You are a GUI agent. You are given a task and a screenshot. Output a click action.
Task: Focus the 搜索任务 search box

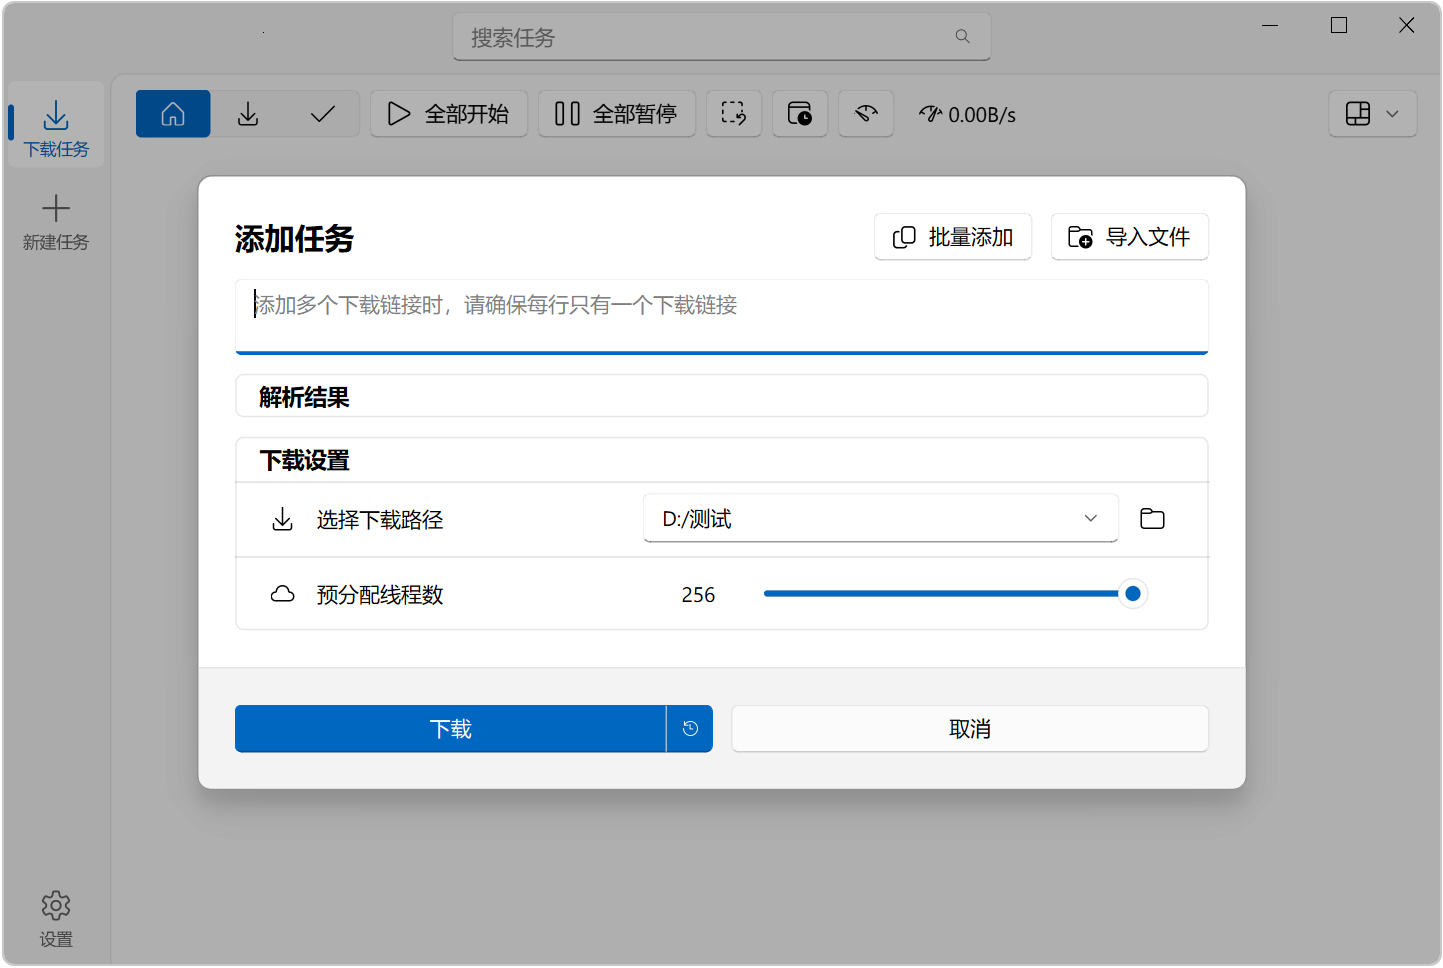click(721, 38)
